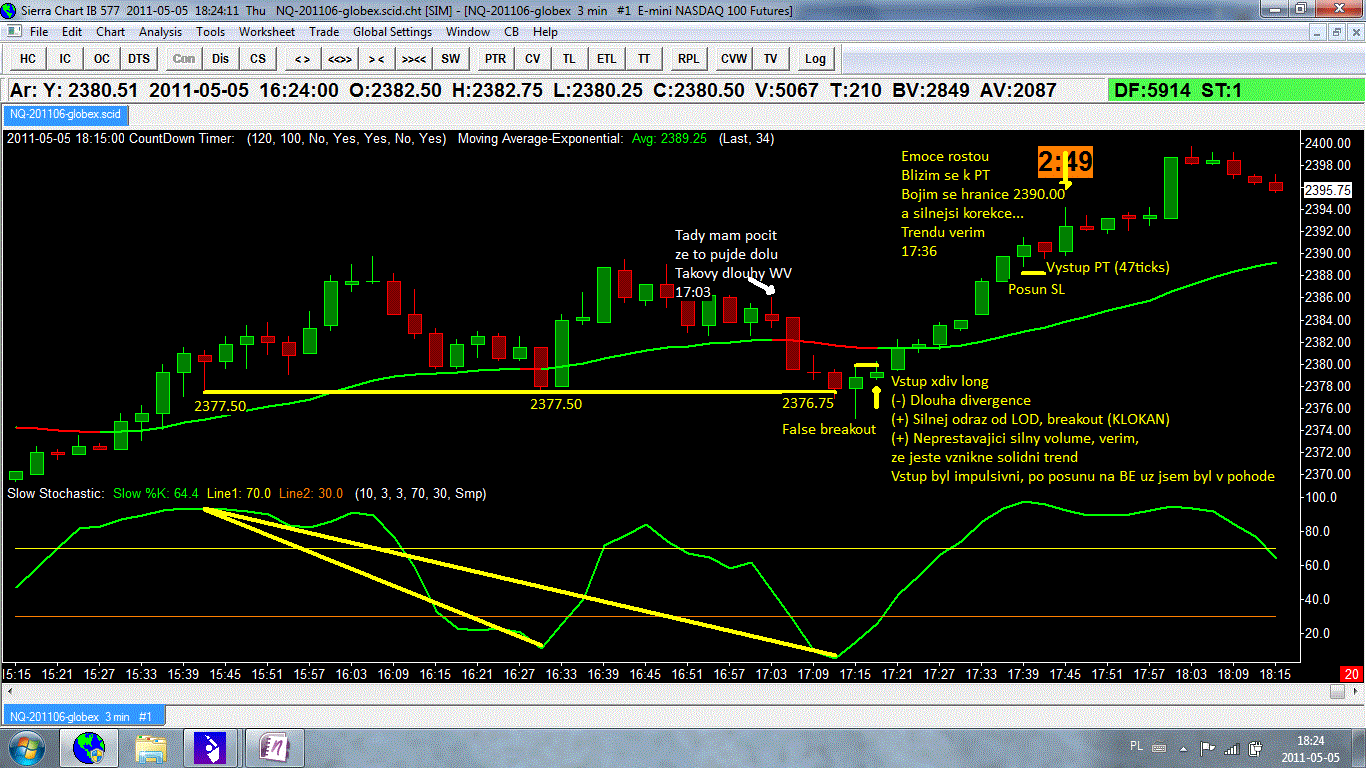Screen dimensions: 1366x768
Task: Click the RPL toolbar button
Action: [688, 59]
